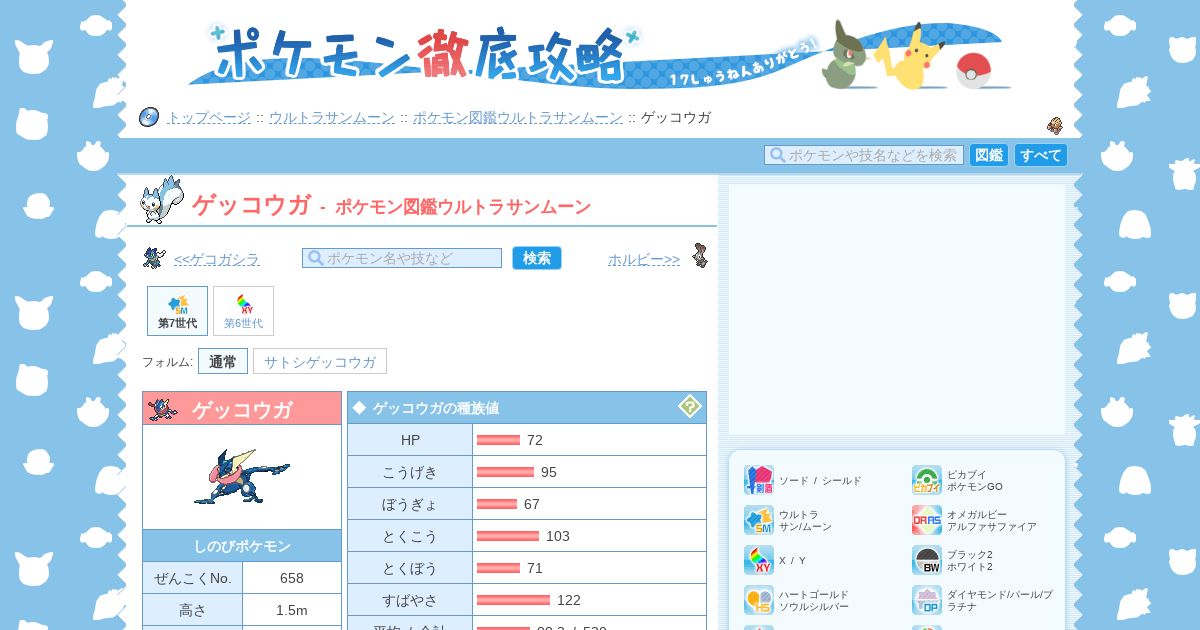1200x630 pixels.
Task: Open the ウルトラ サン/ムーン sidebar link
Action: click(805, 520)
